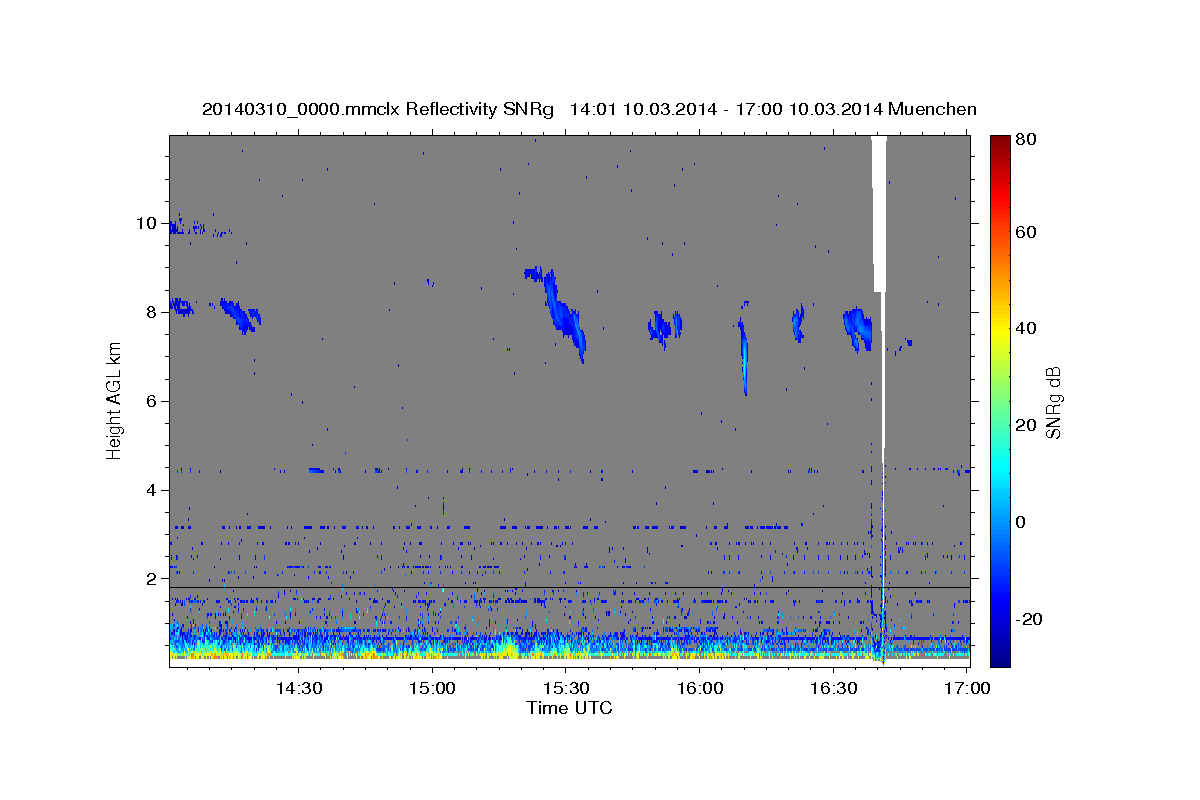Click colorbar value 0

coord(1021,522)
